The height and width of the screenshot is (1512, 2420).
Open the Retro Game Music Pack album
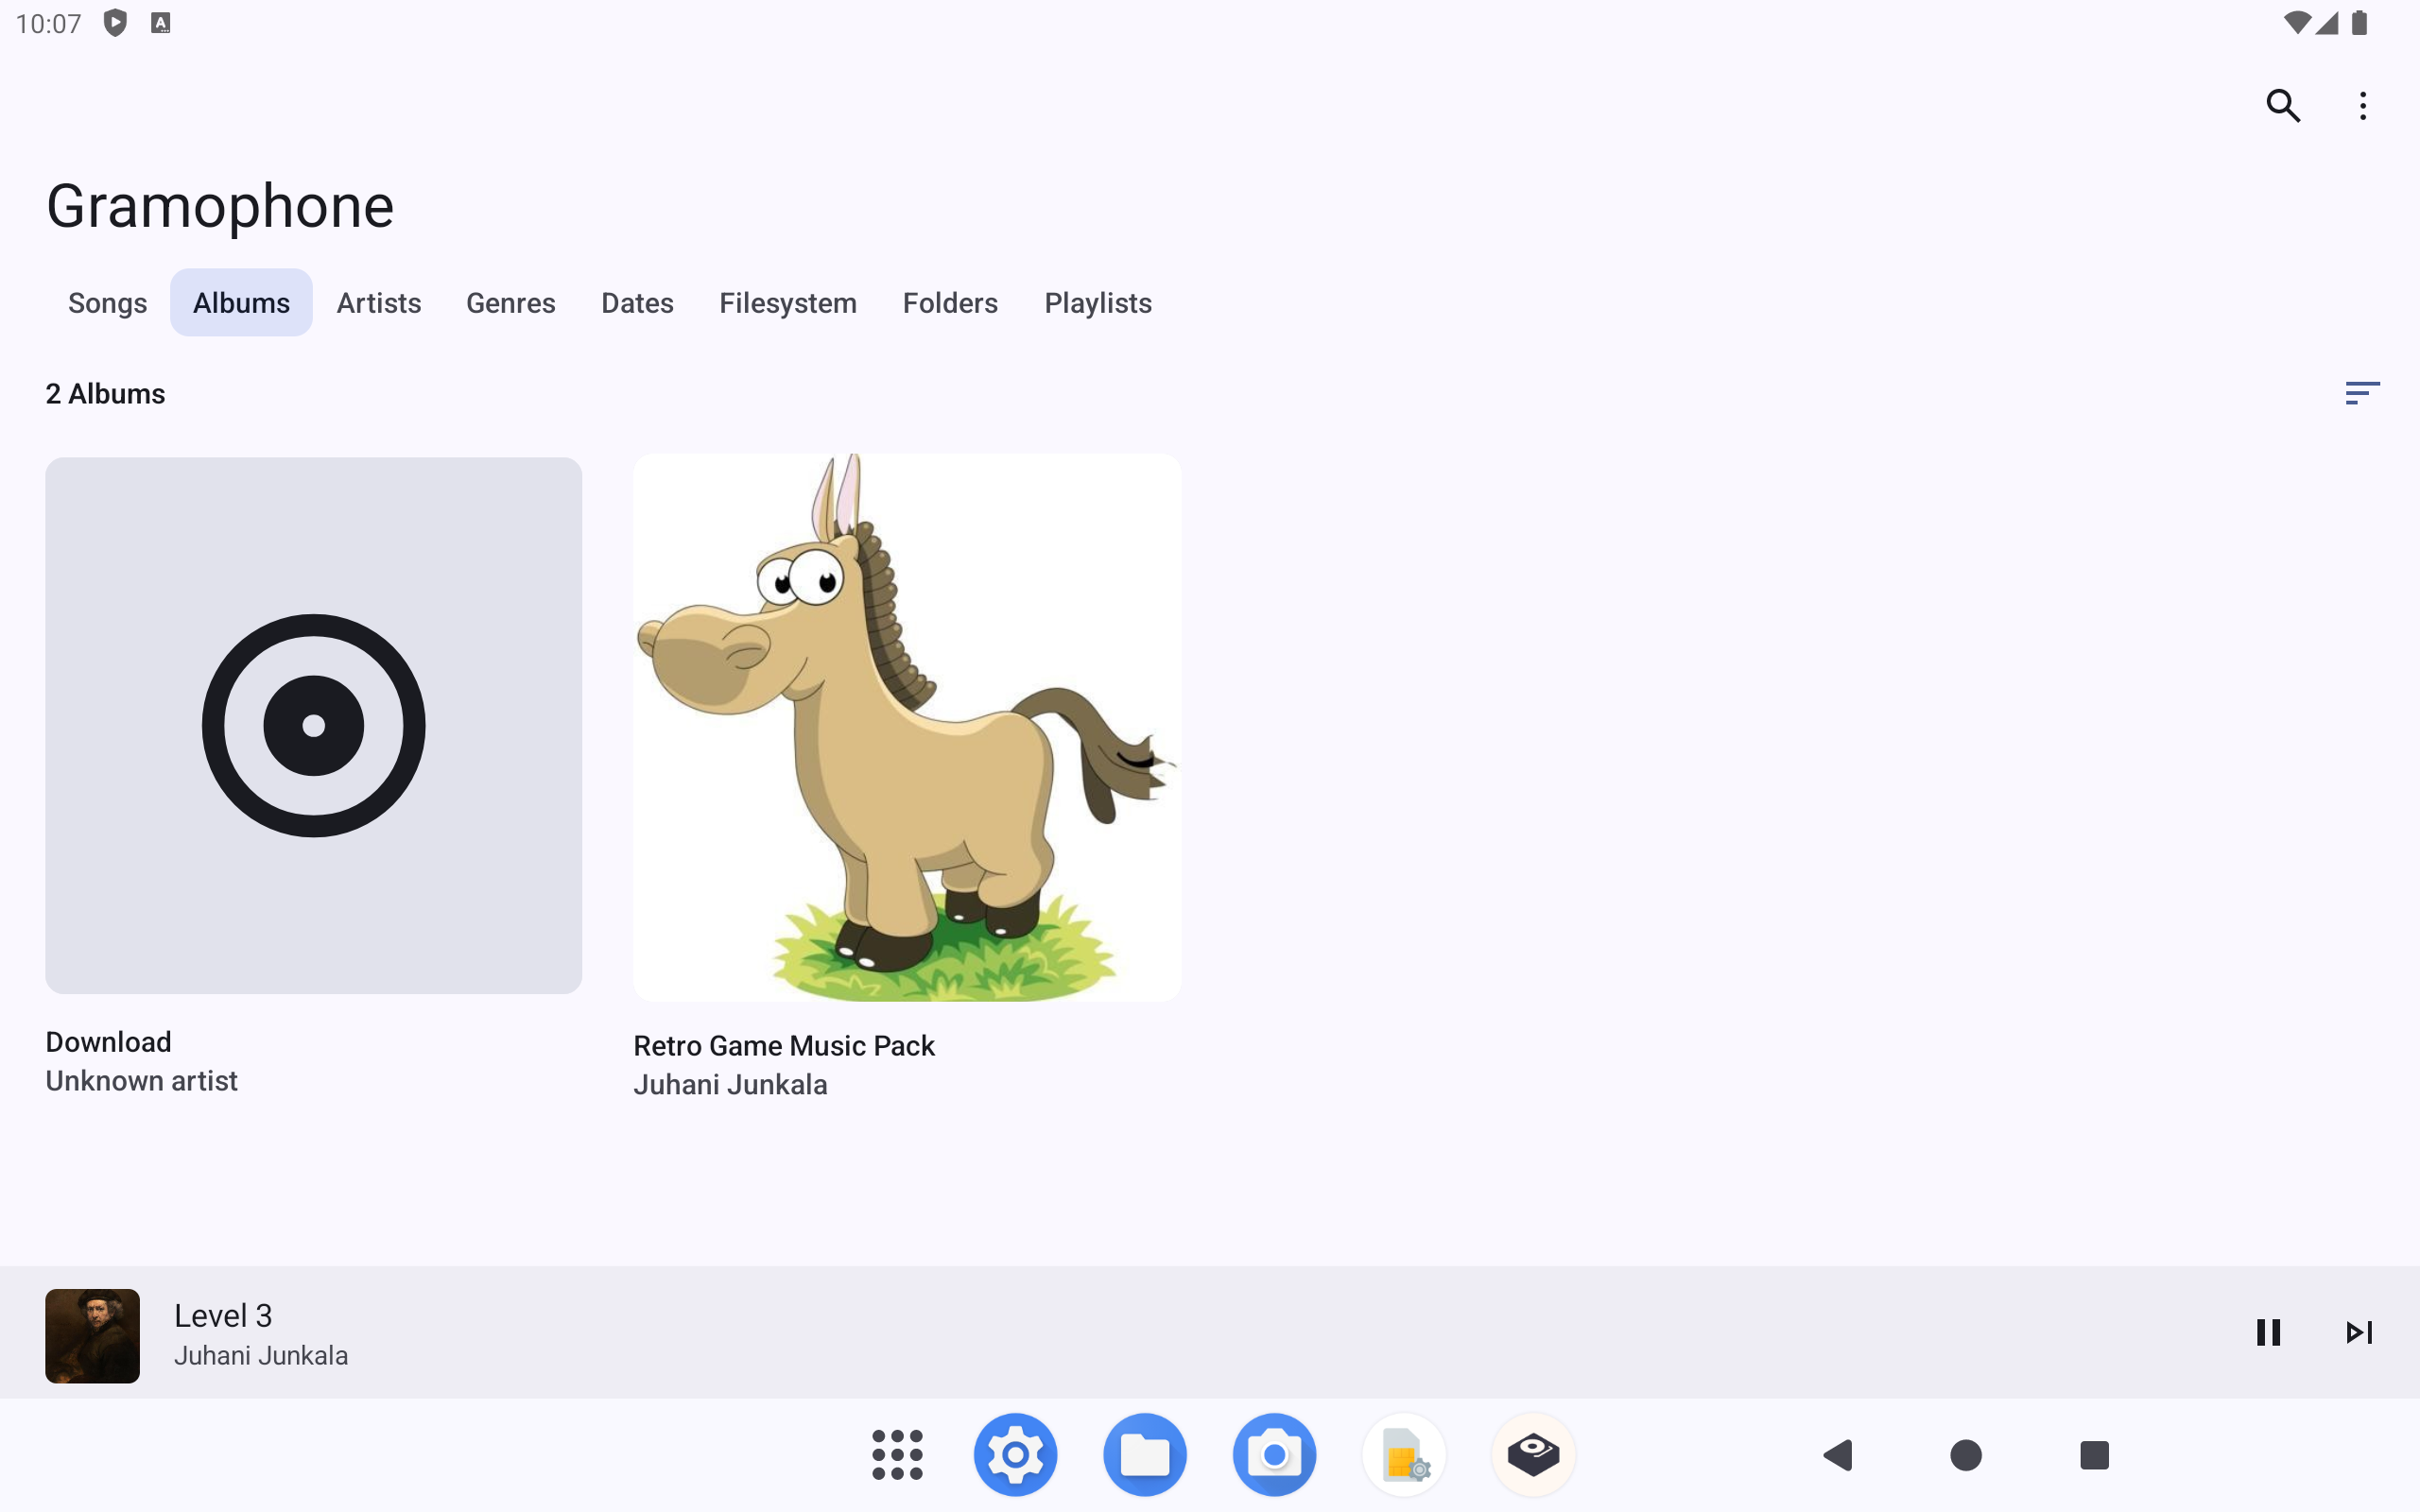point(906,728)
